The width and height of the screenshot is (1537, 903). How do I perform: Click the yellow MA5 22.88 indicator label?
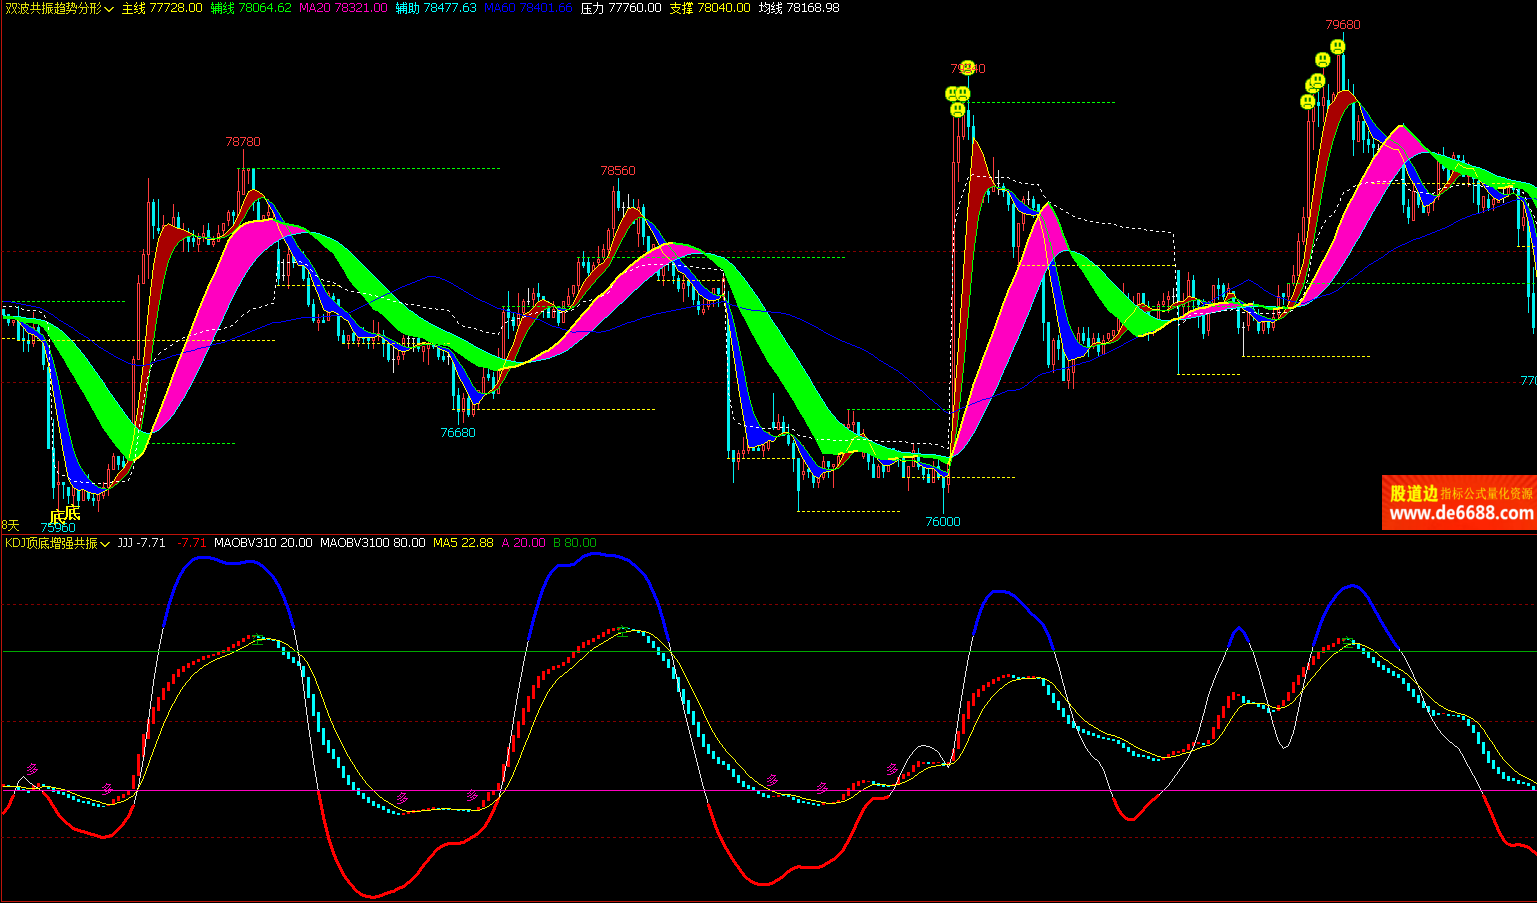point(463,543)
